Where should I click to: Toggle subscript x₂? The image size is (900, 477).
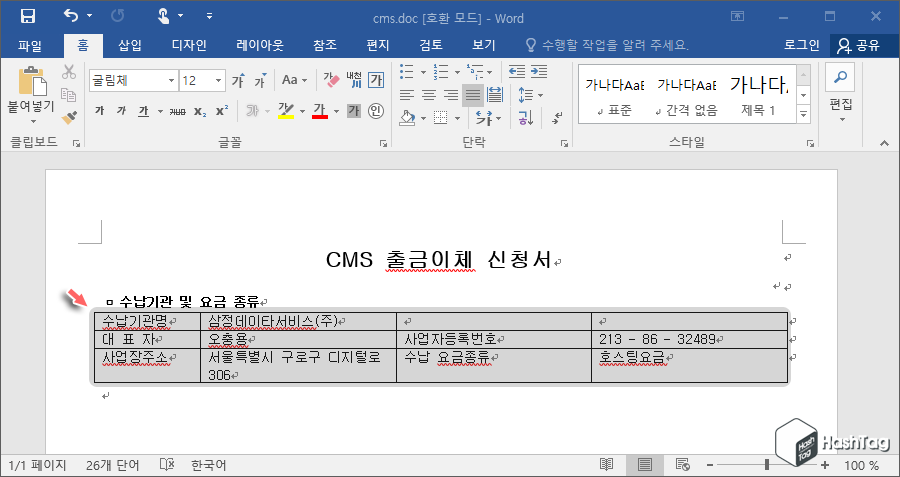tap(200, 111)
